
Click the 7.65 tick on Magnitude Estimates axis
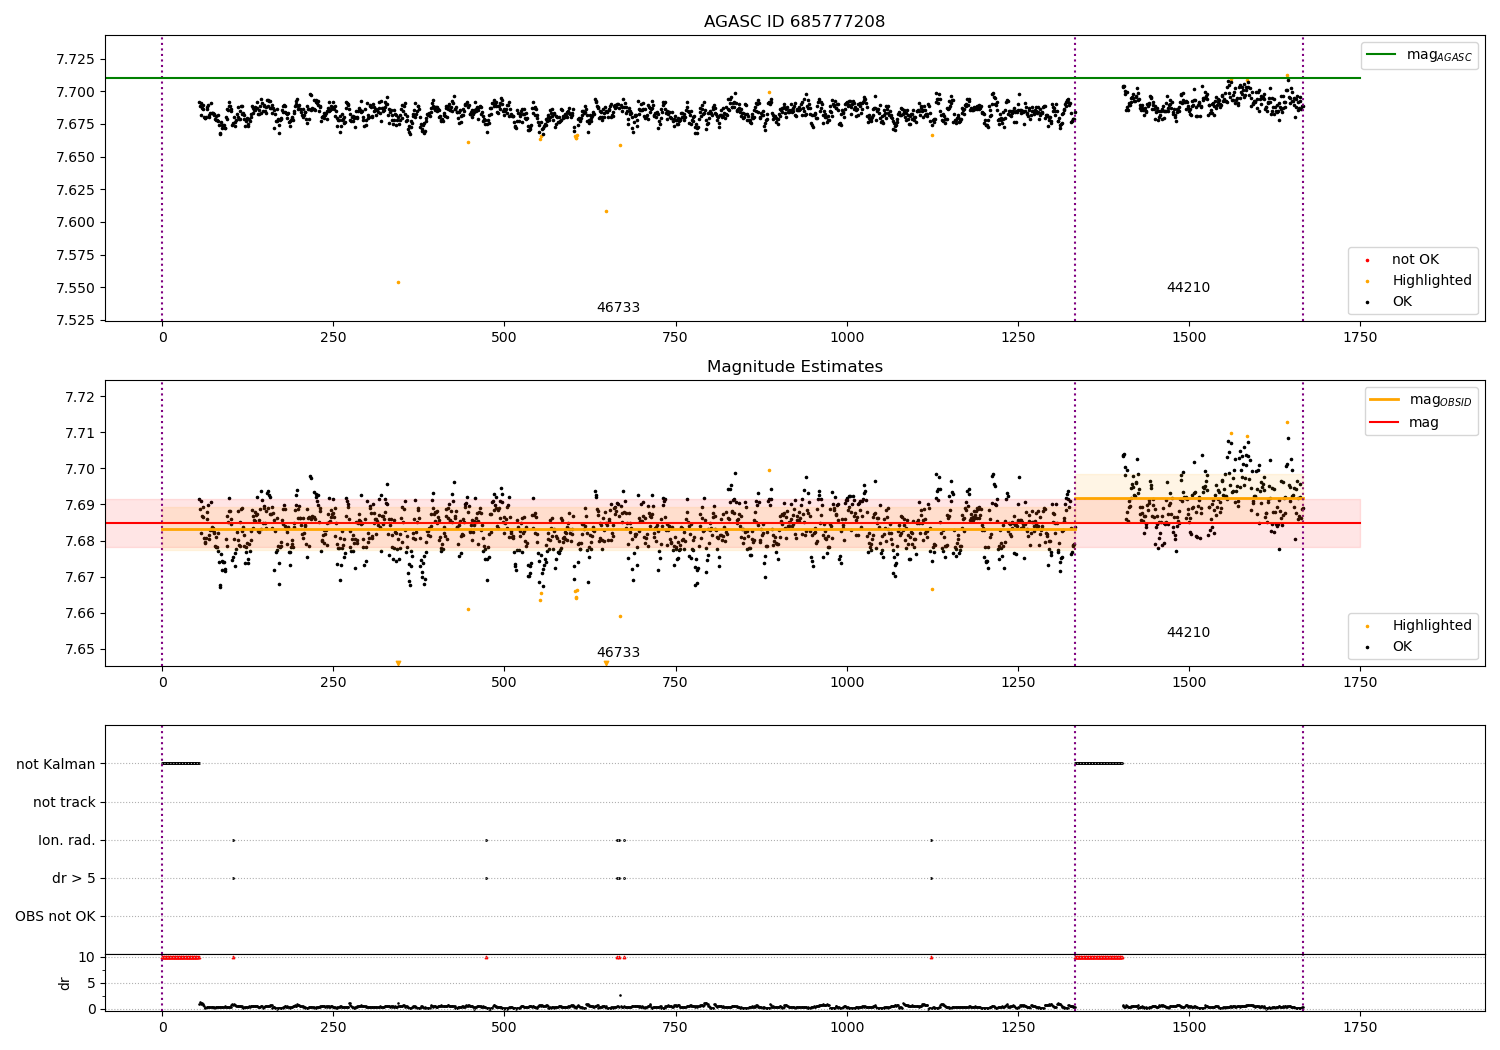80,650
